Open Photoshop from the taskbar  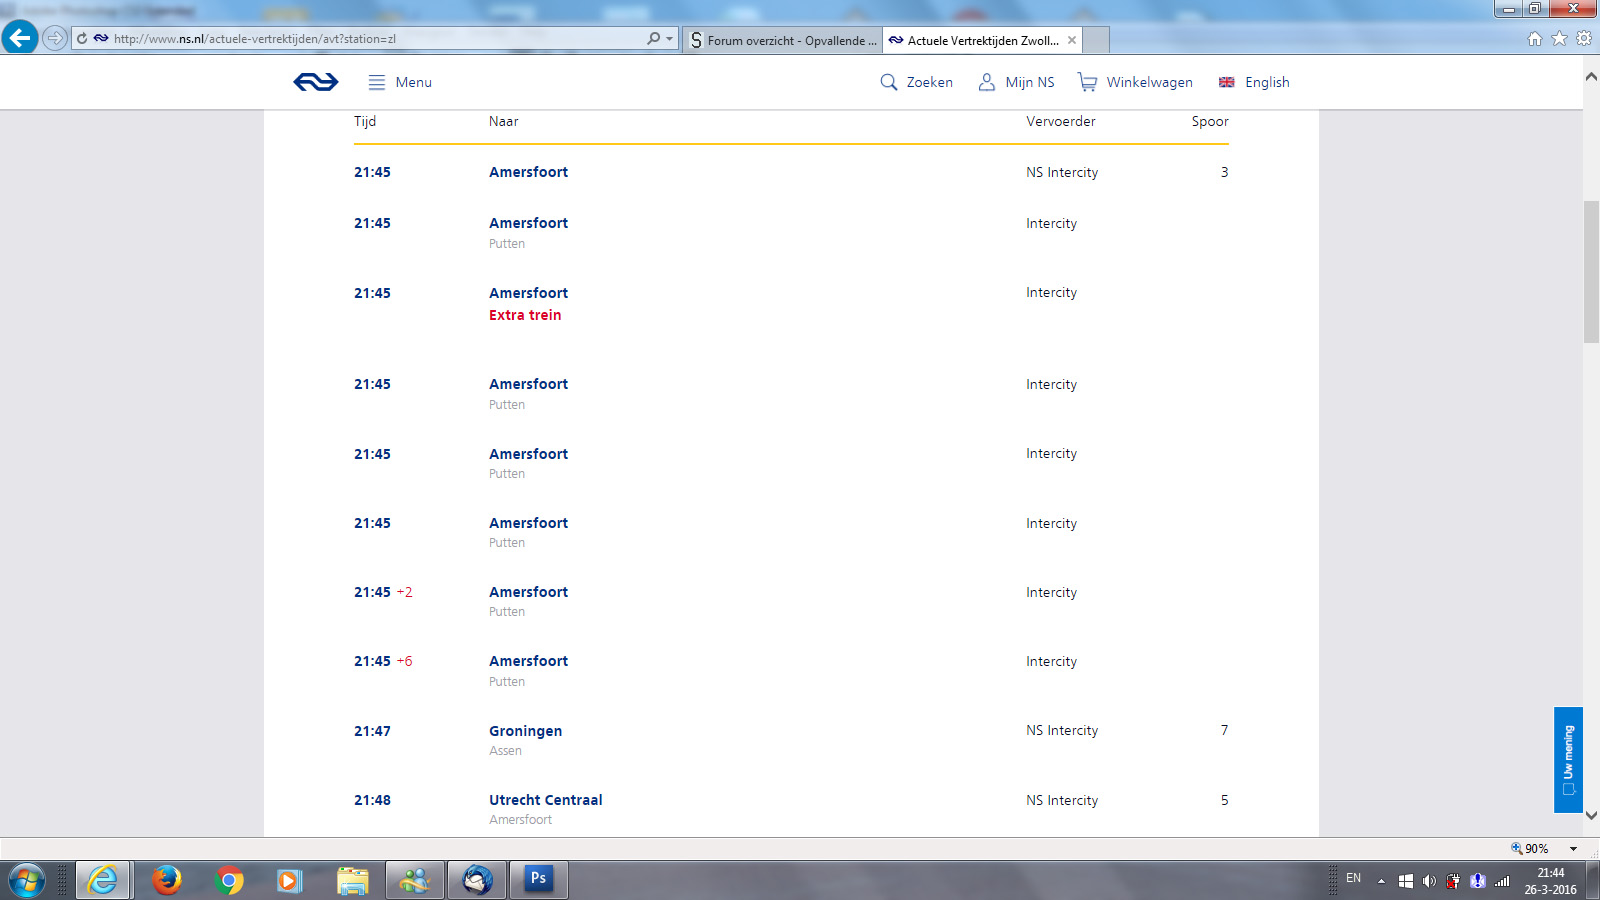tap(539, 881)
